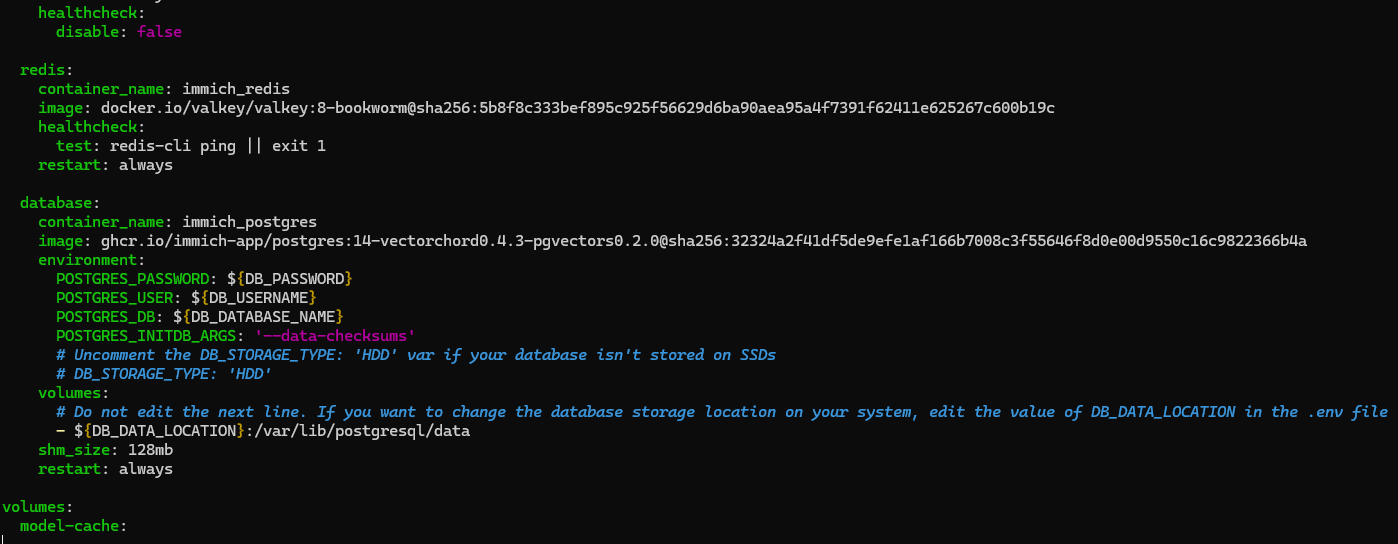
Task: Click the '--data-checksums' string
Action: pos(335,336)
